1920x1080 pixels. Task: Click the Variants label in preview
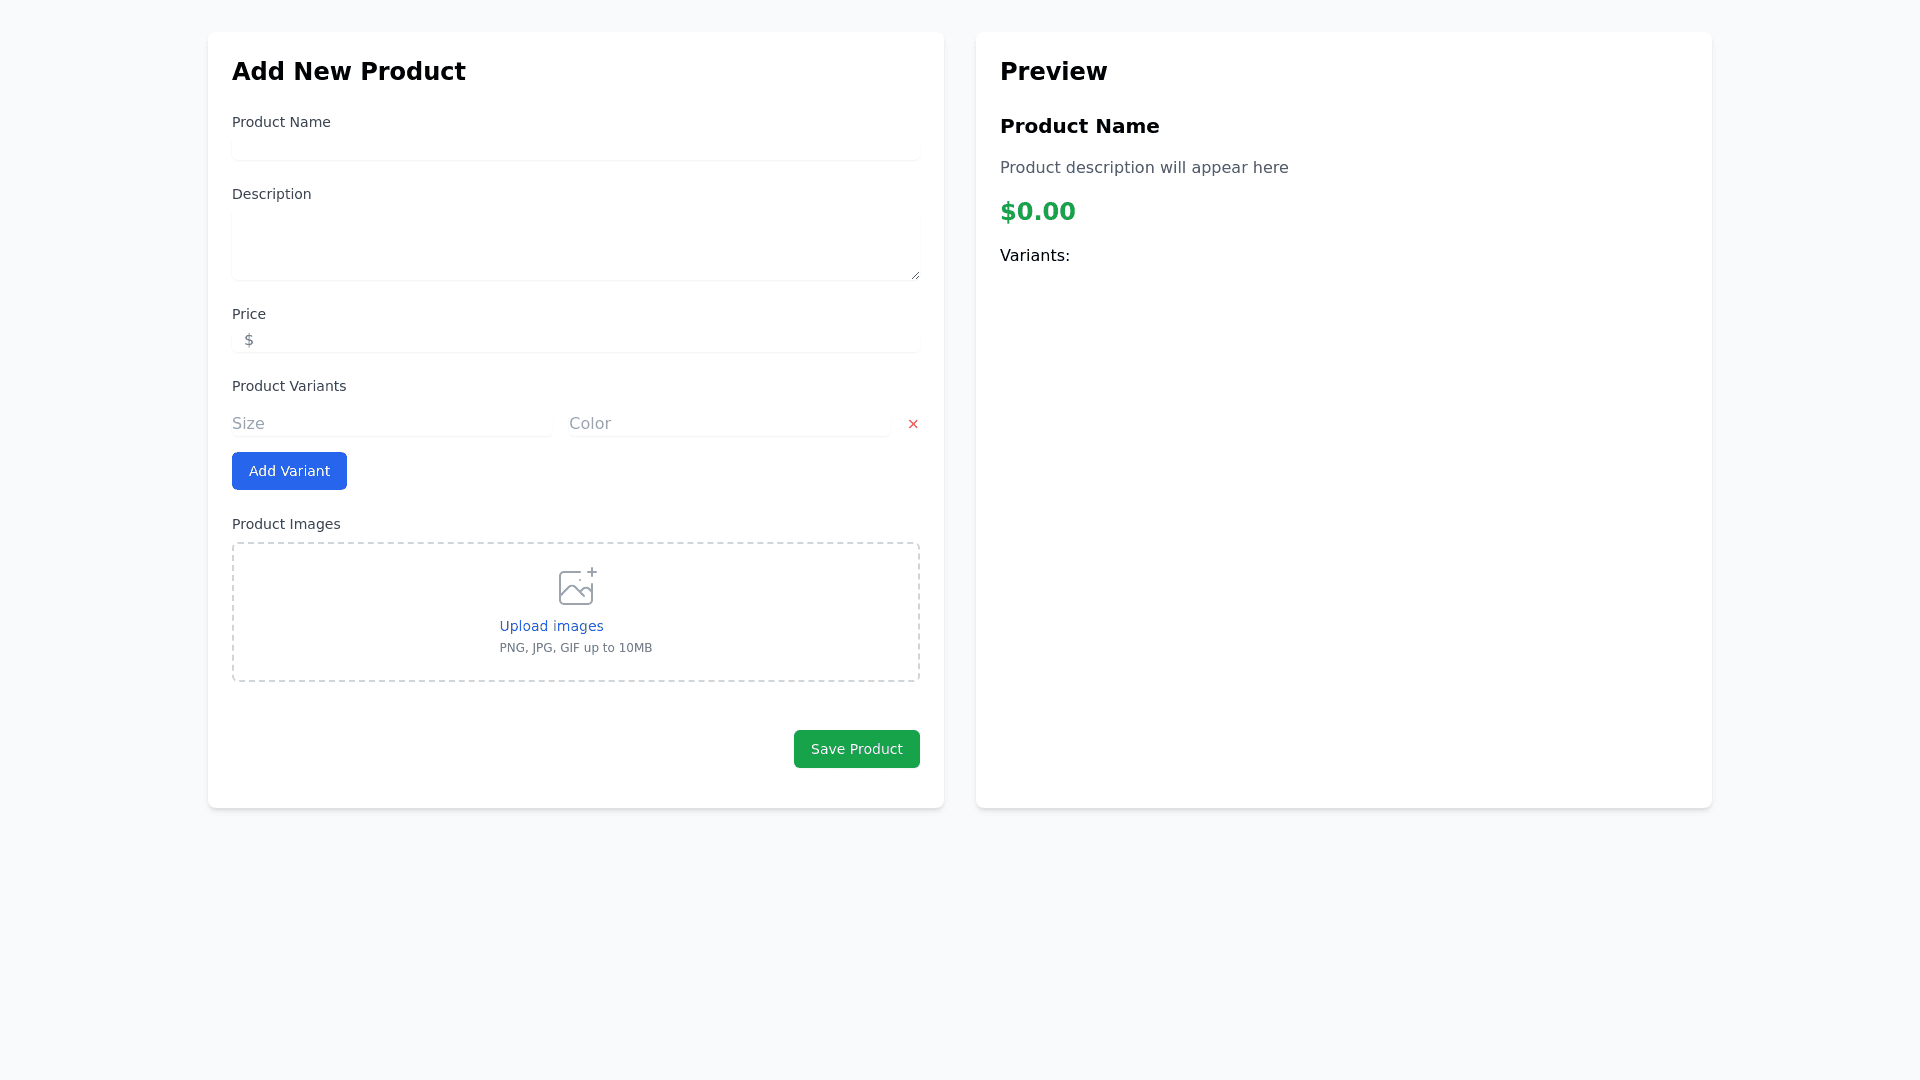pyautogui.click(x=1035, y=255)
